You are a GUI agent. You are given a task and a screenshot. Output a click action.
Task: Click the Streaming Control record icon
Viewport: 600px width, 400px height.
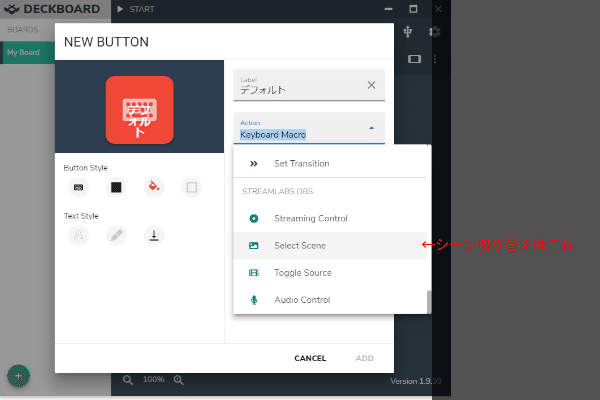point(253,219)
